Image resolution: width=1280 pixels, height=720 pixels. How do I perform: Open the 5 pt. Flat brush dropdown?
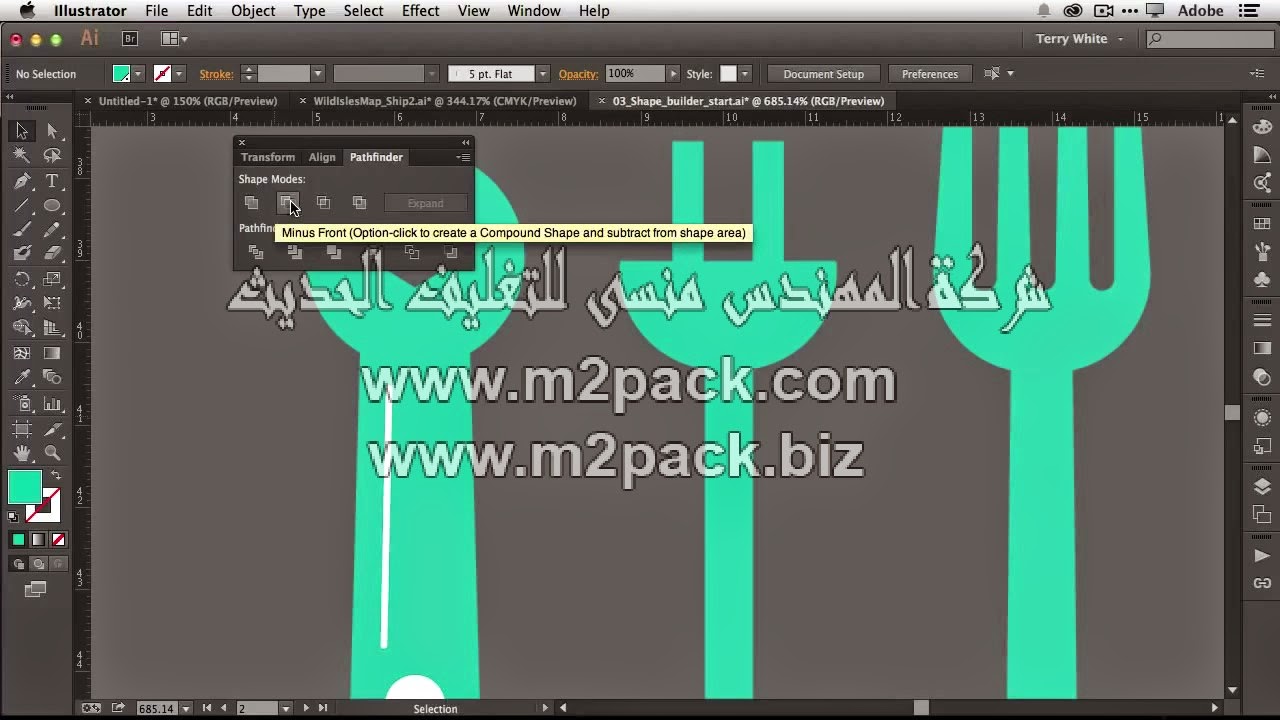tap(543, 74)
